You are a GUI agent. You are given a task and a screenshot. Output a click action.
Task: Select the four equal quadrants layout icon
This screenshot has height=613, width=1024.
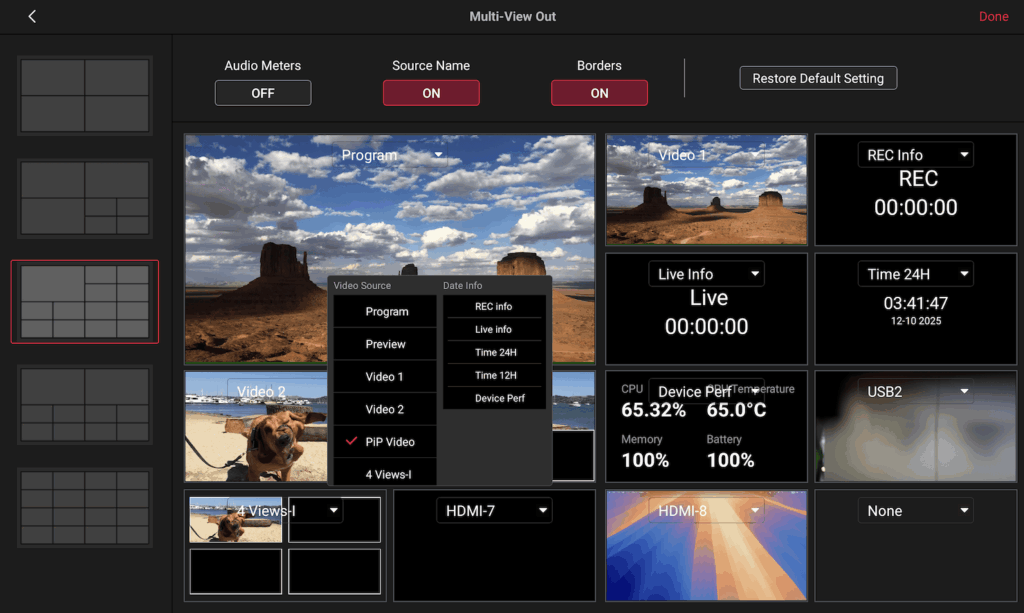tap(85, 96)
